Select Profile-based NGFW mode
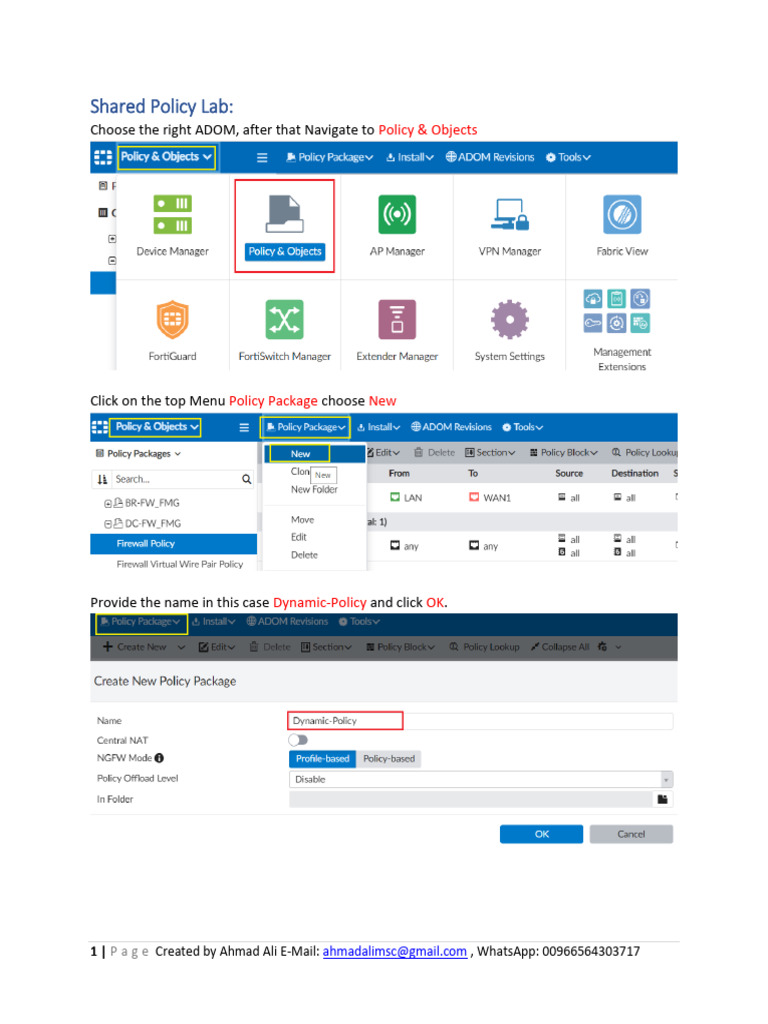This screenshot has width=768, height=1024. 323,759
